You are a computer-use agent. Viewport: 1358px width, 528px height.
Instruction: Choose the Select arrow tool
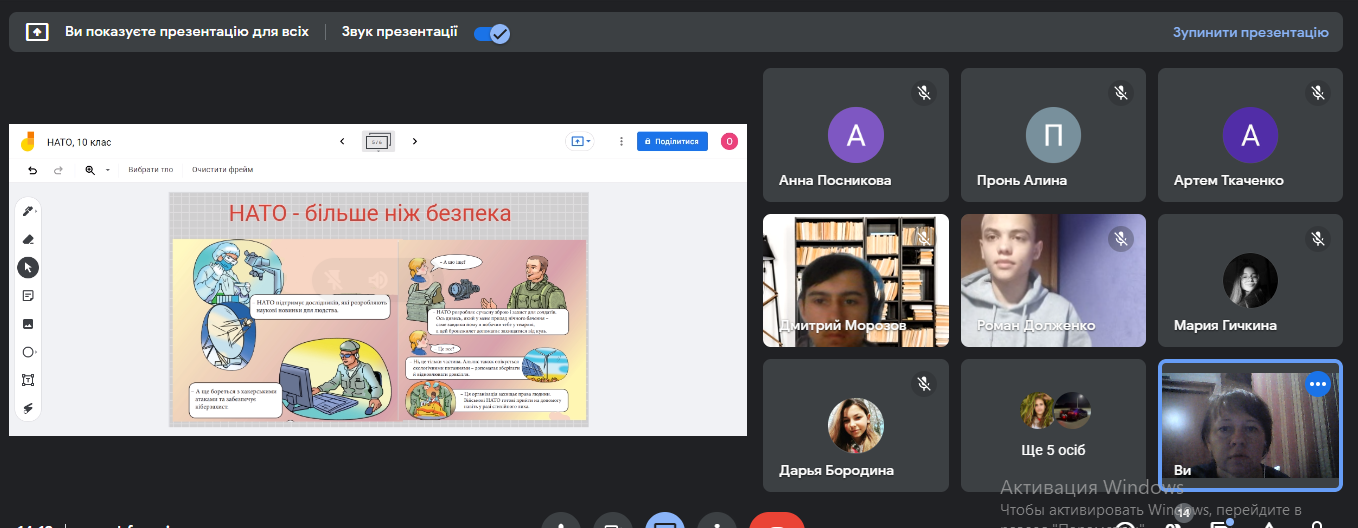[28, 267]
